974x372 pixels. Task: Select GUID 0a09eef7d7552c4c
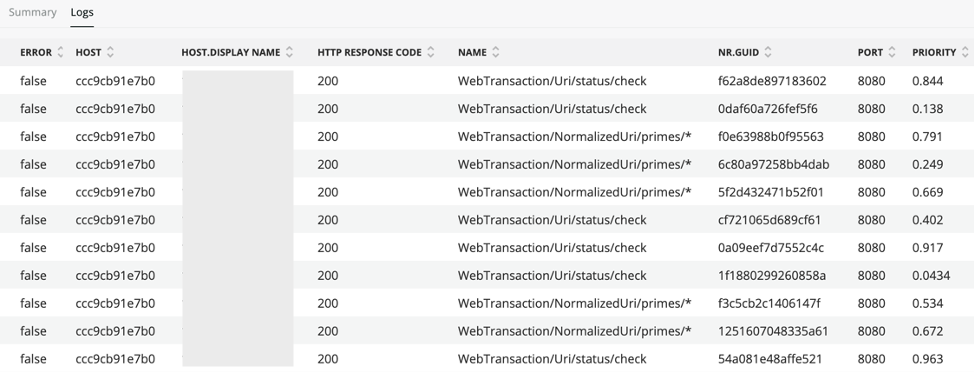771,248
